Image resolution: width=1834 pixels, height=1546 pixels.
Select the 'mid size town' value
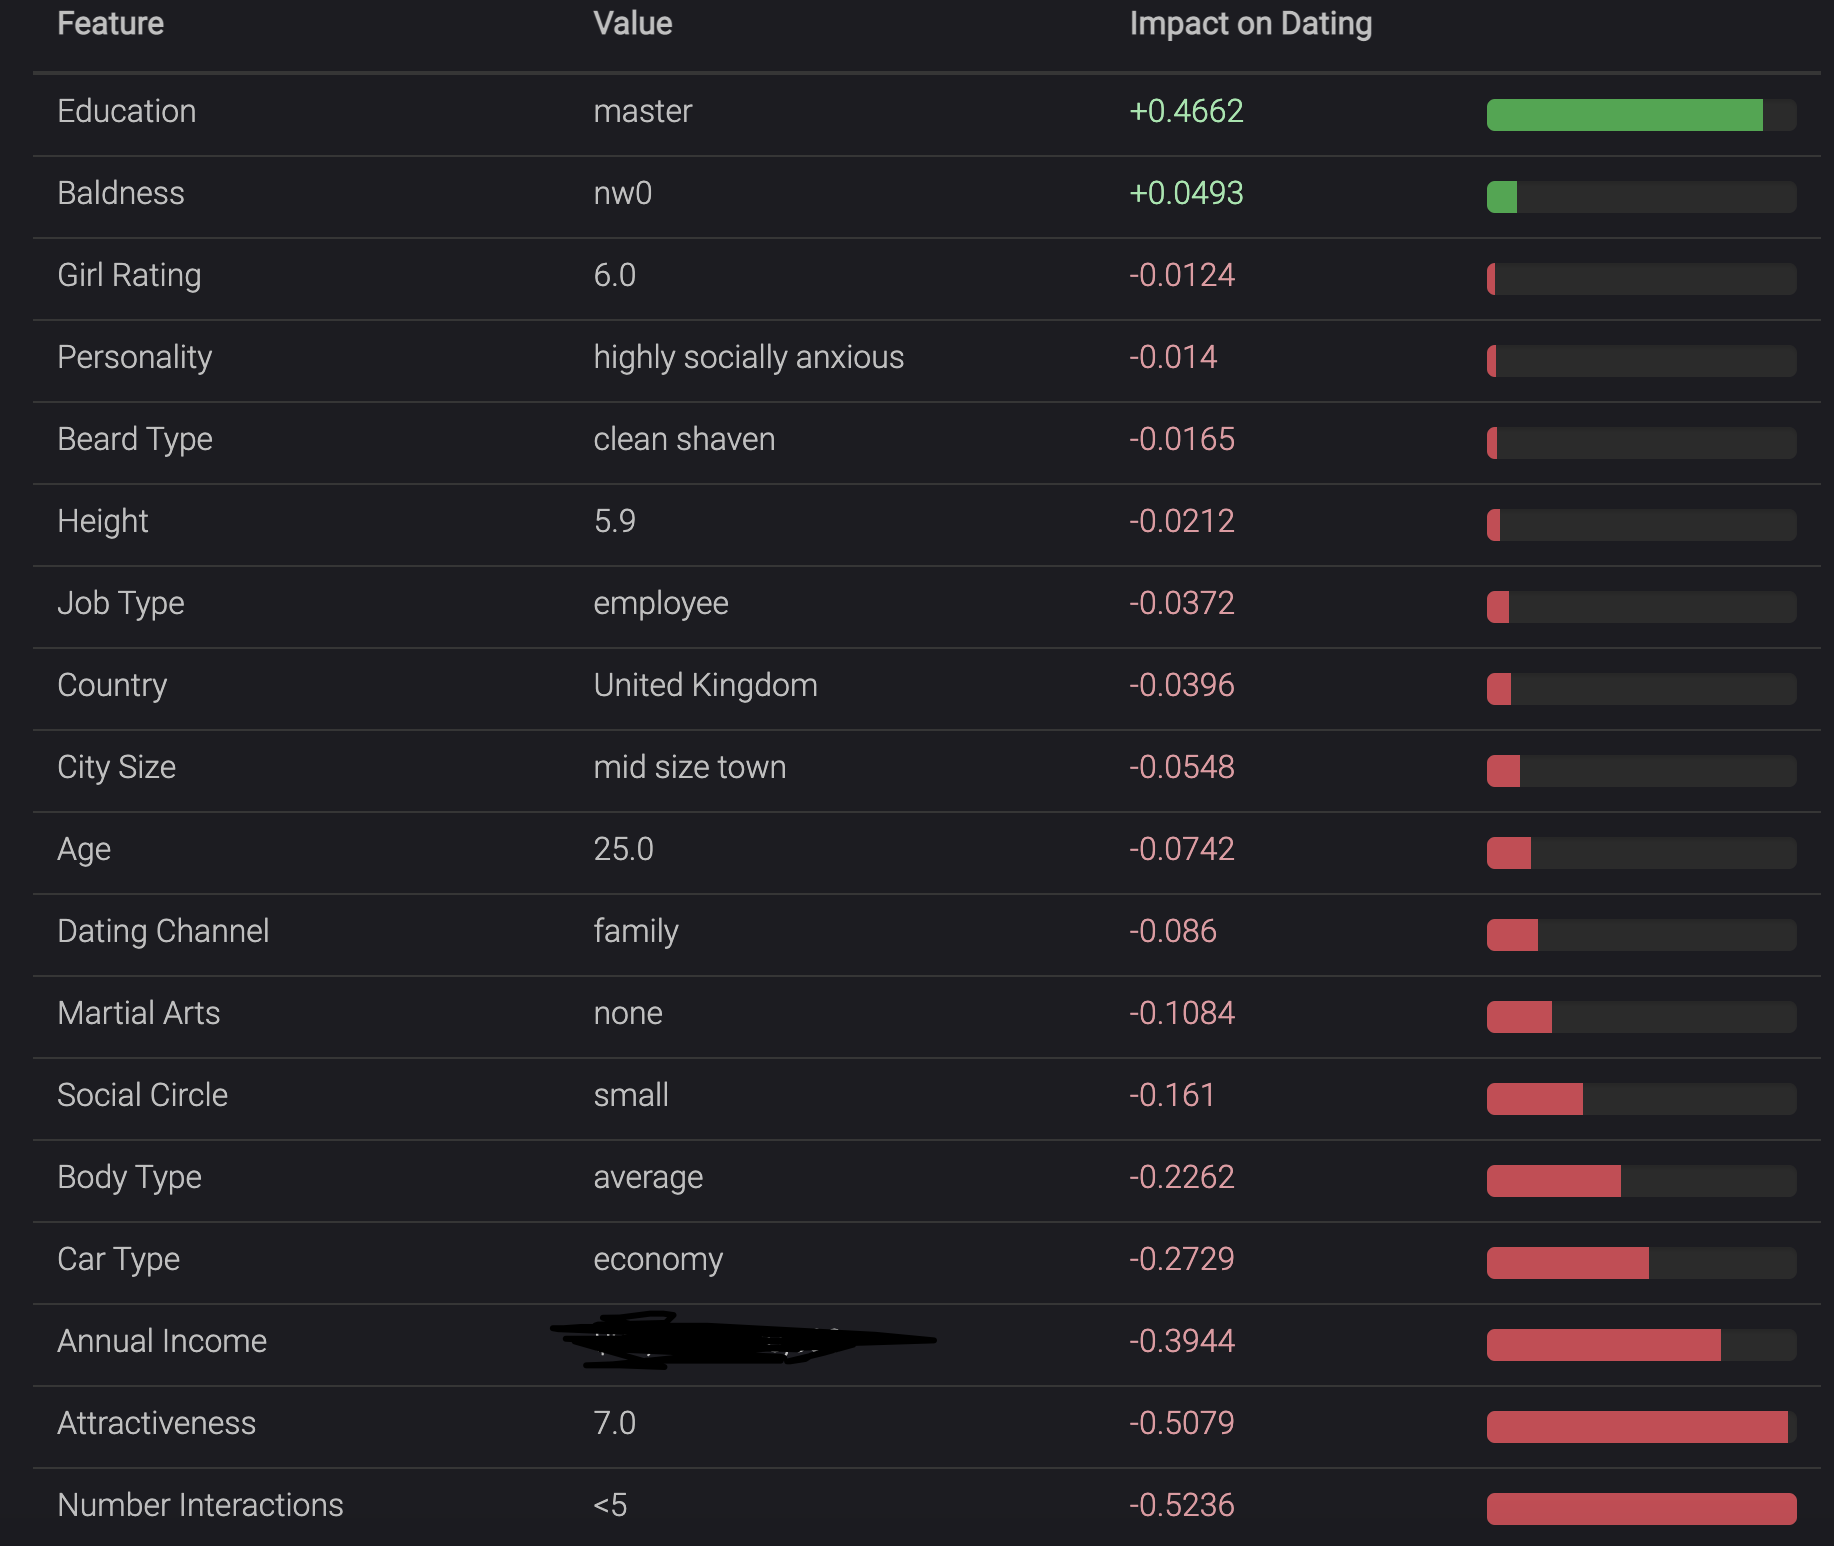(689, 767)
